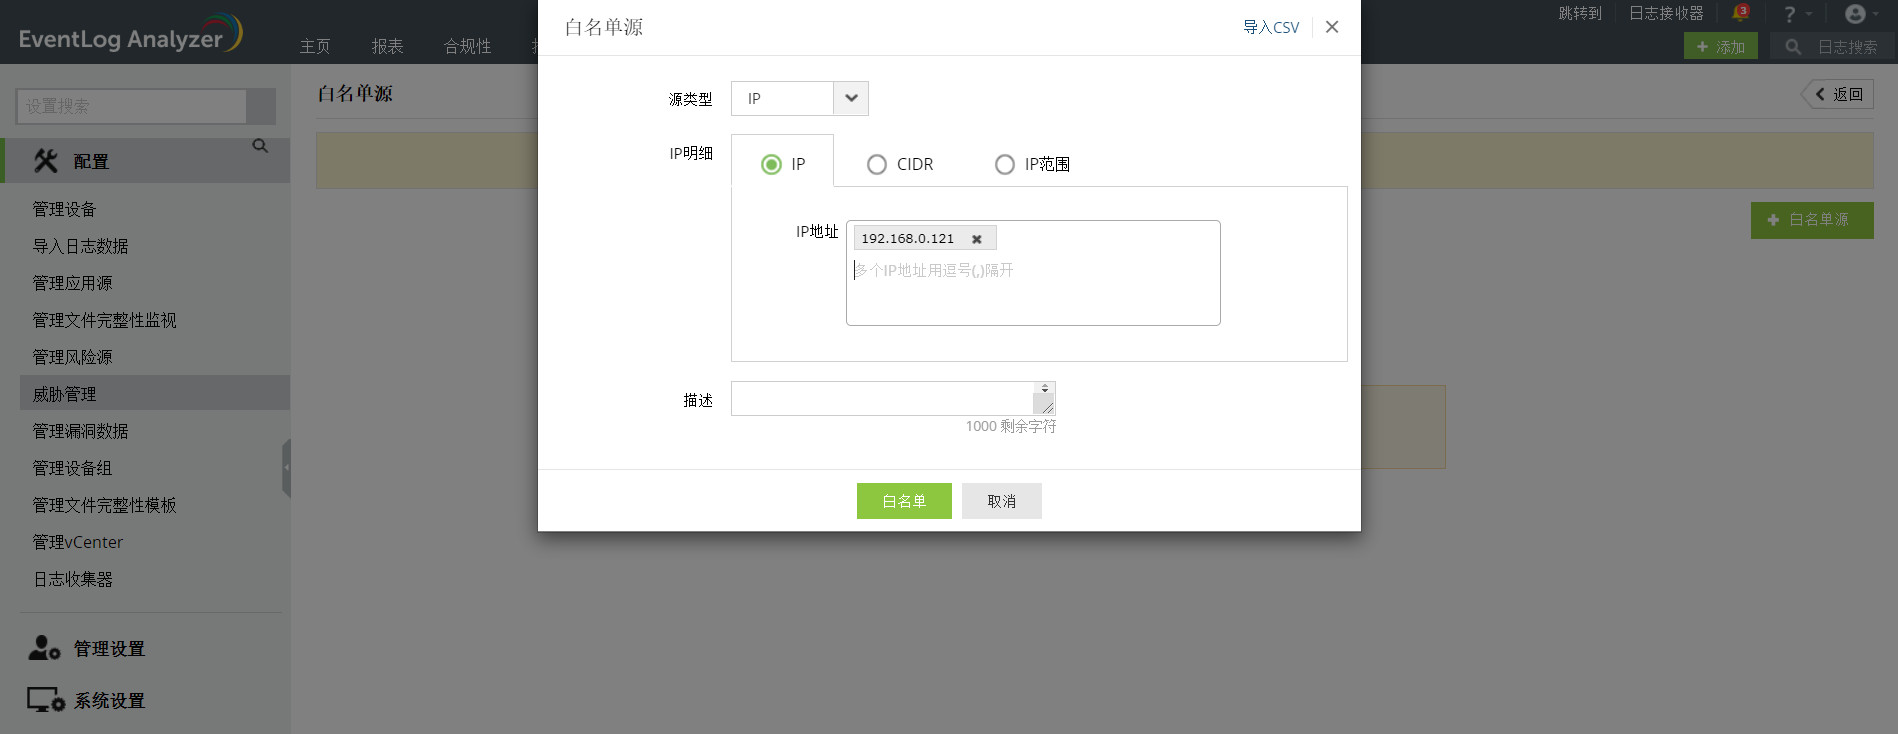Click the 取消 button
1898x734 pixels.
click(x=1001, y=501)
